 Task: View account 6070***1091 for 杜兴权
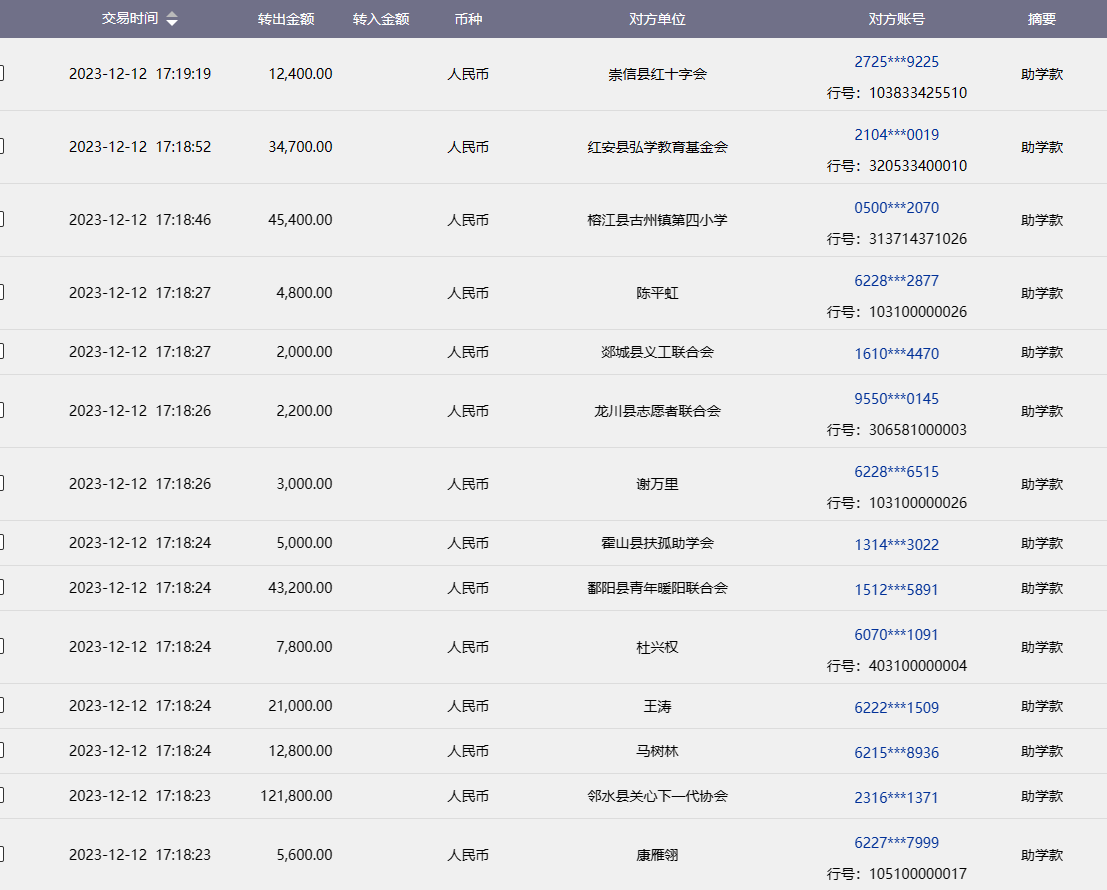pyautogui.click(x=896, y=635)
